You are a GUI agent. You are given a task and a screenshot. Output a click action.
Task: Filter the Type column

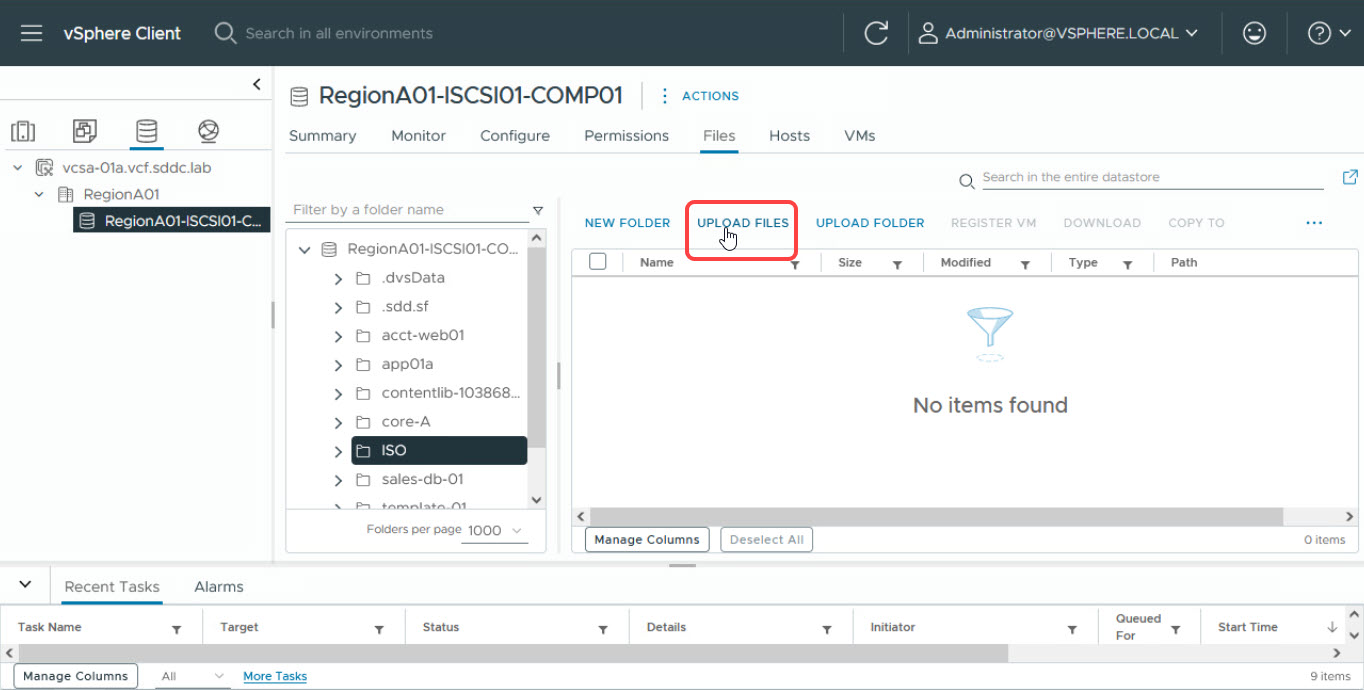(1127, 264)
